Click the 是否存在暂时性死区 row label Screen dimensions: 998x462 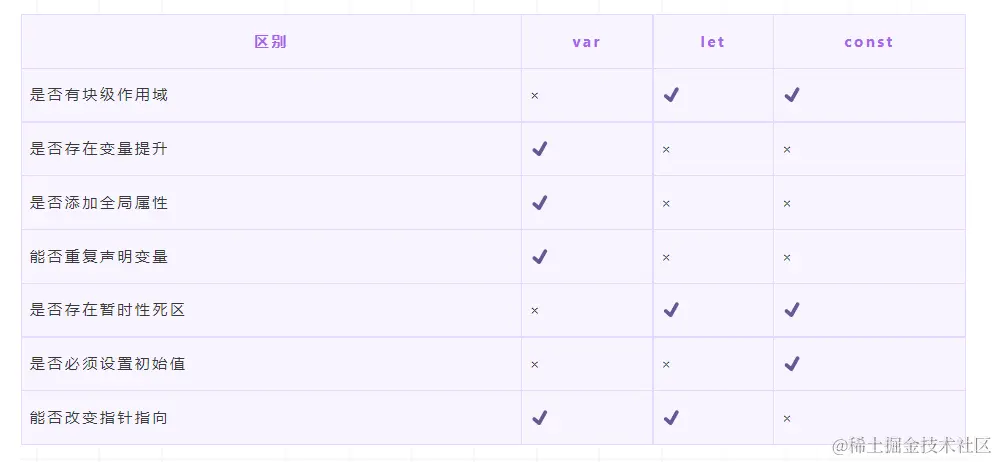108,310
